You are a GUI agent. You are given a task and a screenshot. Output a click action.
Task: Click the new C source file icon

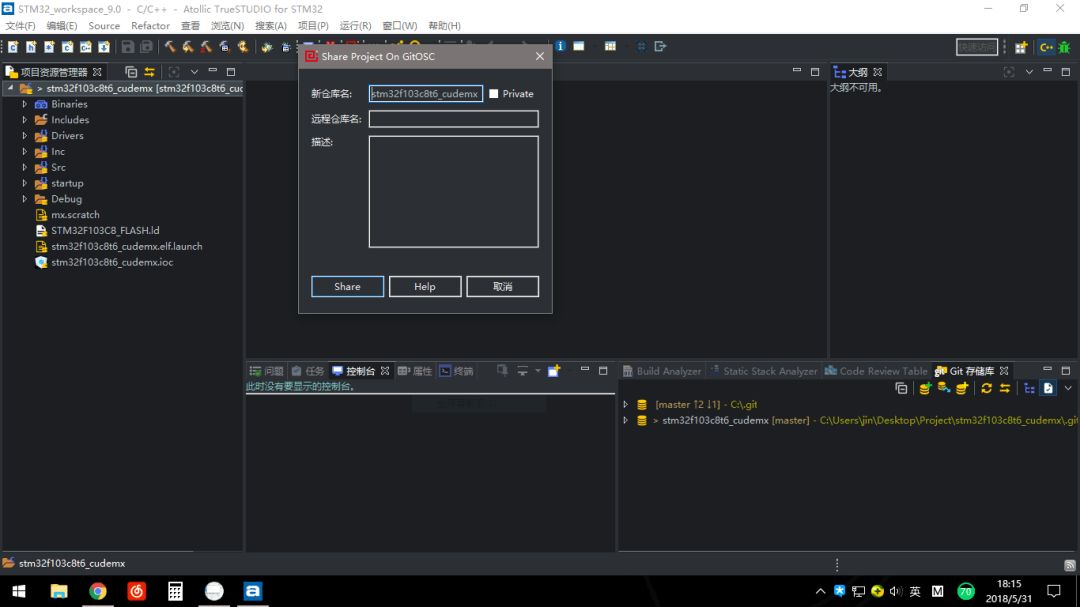(x=12, y=47)
